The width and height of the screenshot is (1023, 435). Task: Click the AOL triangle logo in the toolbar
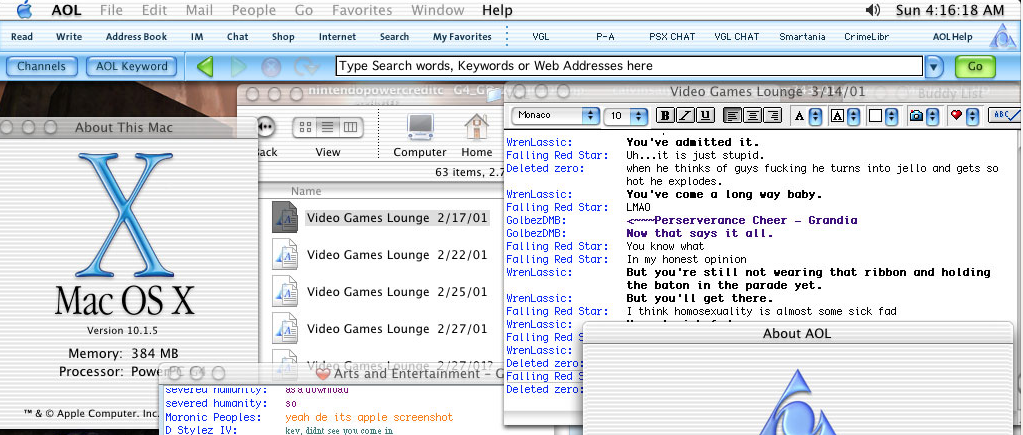[x=1002, y=37]
